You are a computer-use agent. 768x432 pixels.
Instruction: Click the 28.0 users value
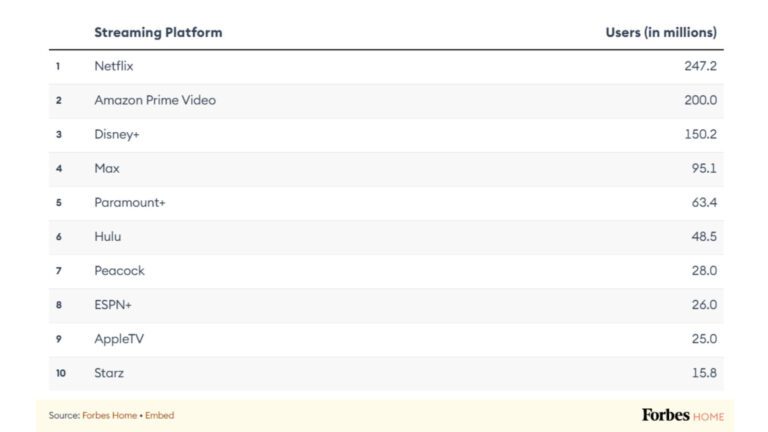point(704,271)
